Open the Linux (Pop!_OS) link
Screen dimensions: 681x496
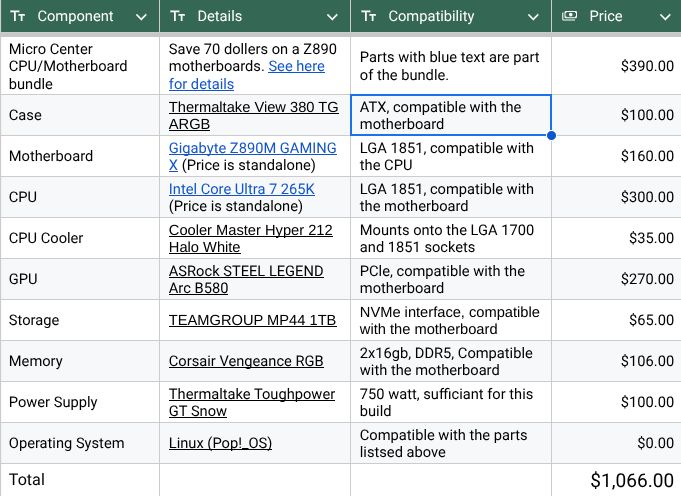click(220, 443)
